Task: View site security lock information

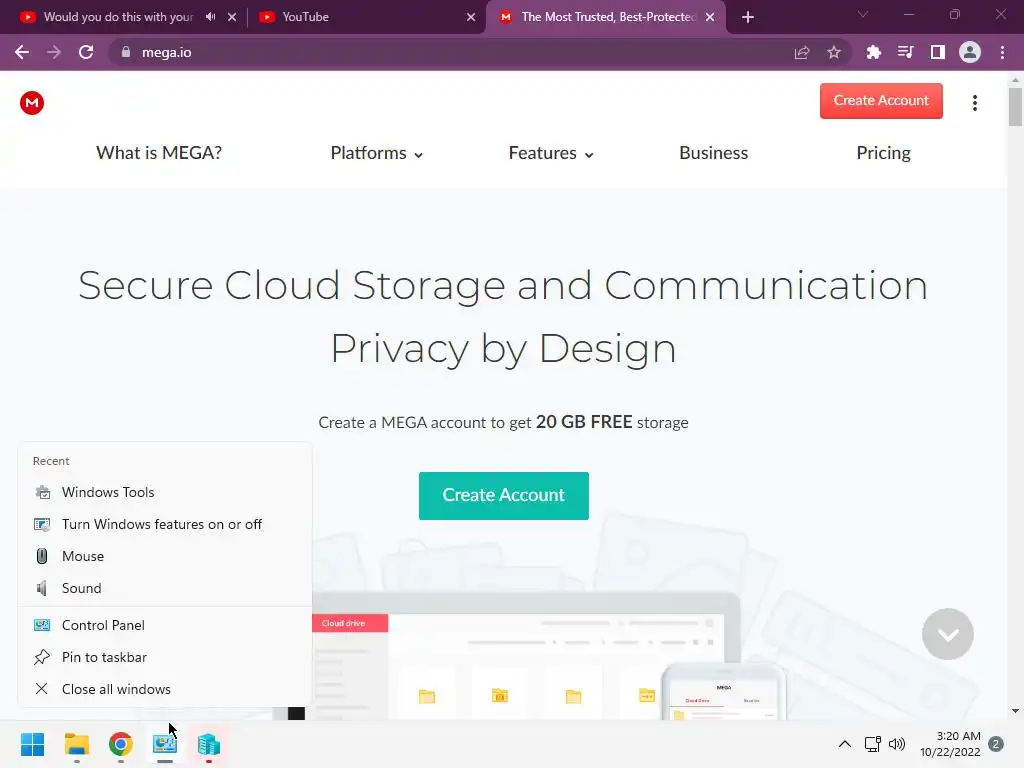Action: pos(126,52)
